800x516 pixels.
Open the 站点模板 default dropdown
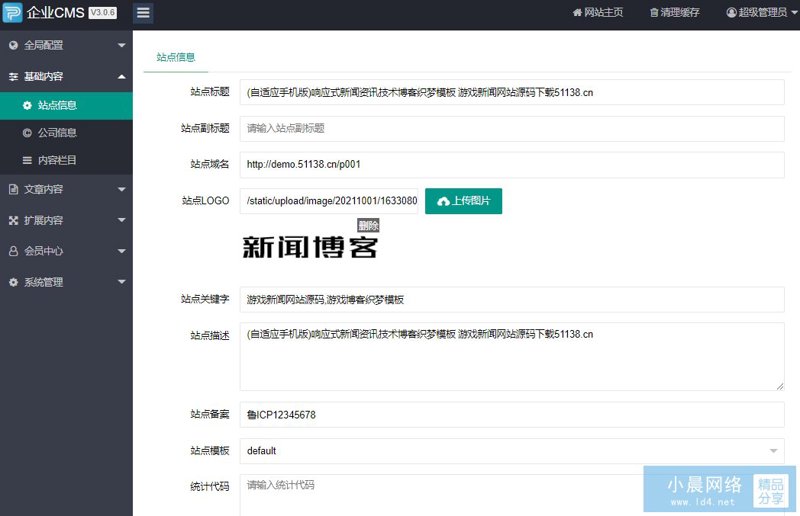coord(512,451)
